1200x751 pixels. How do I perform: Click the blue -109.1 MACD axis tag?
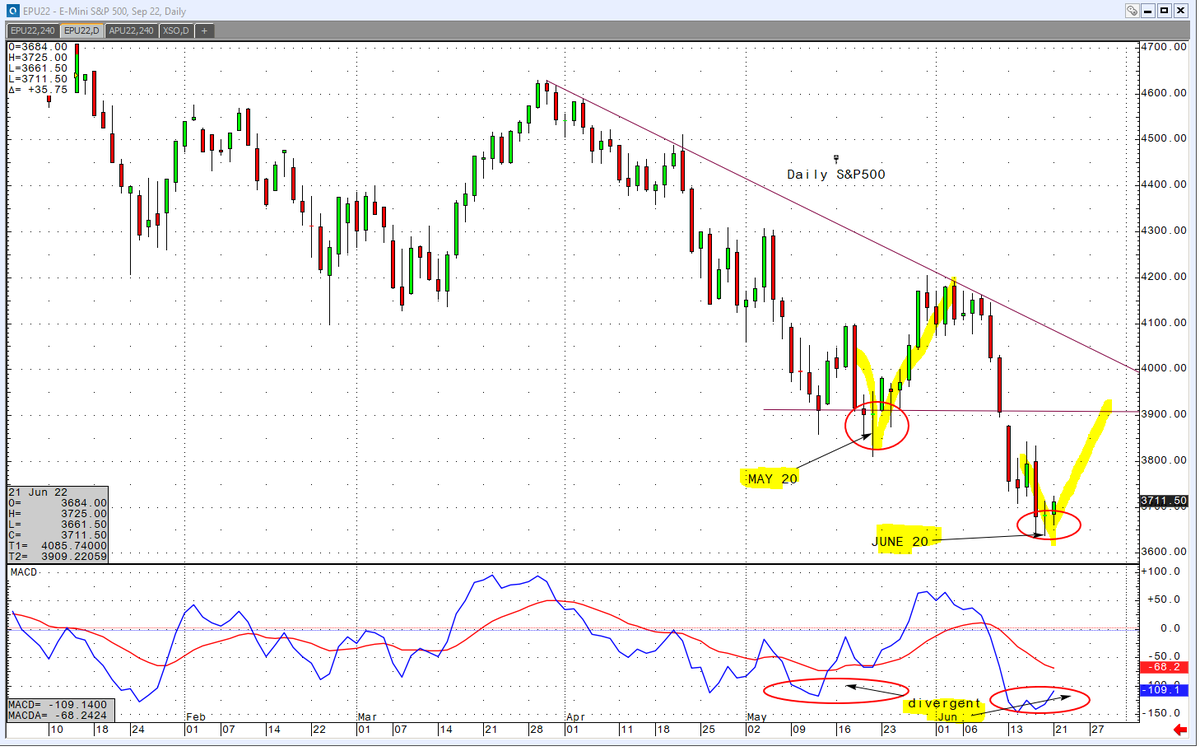click(x=1163, y=690)
